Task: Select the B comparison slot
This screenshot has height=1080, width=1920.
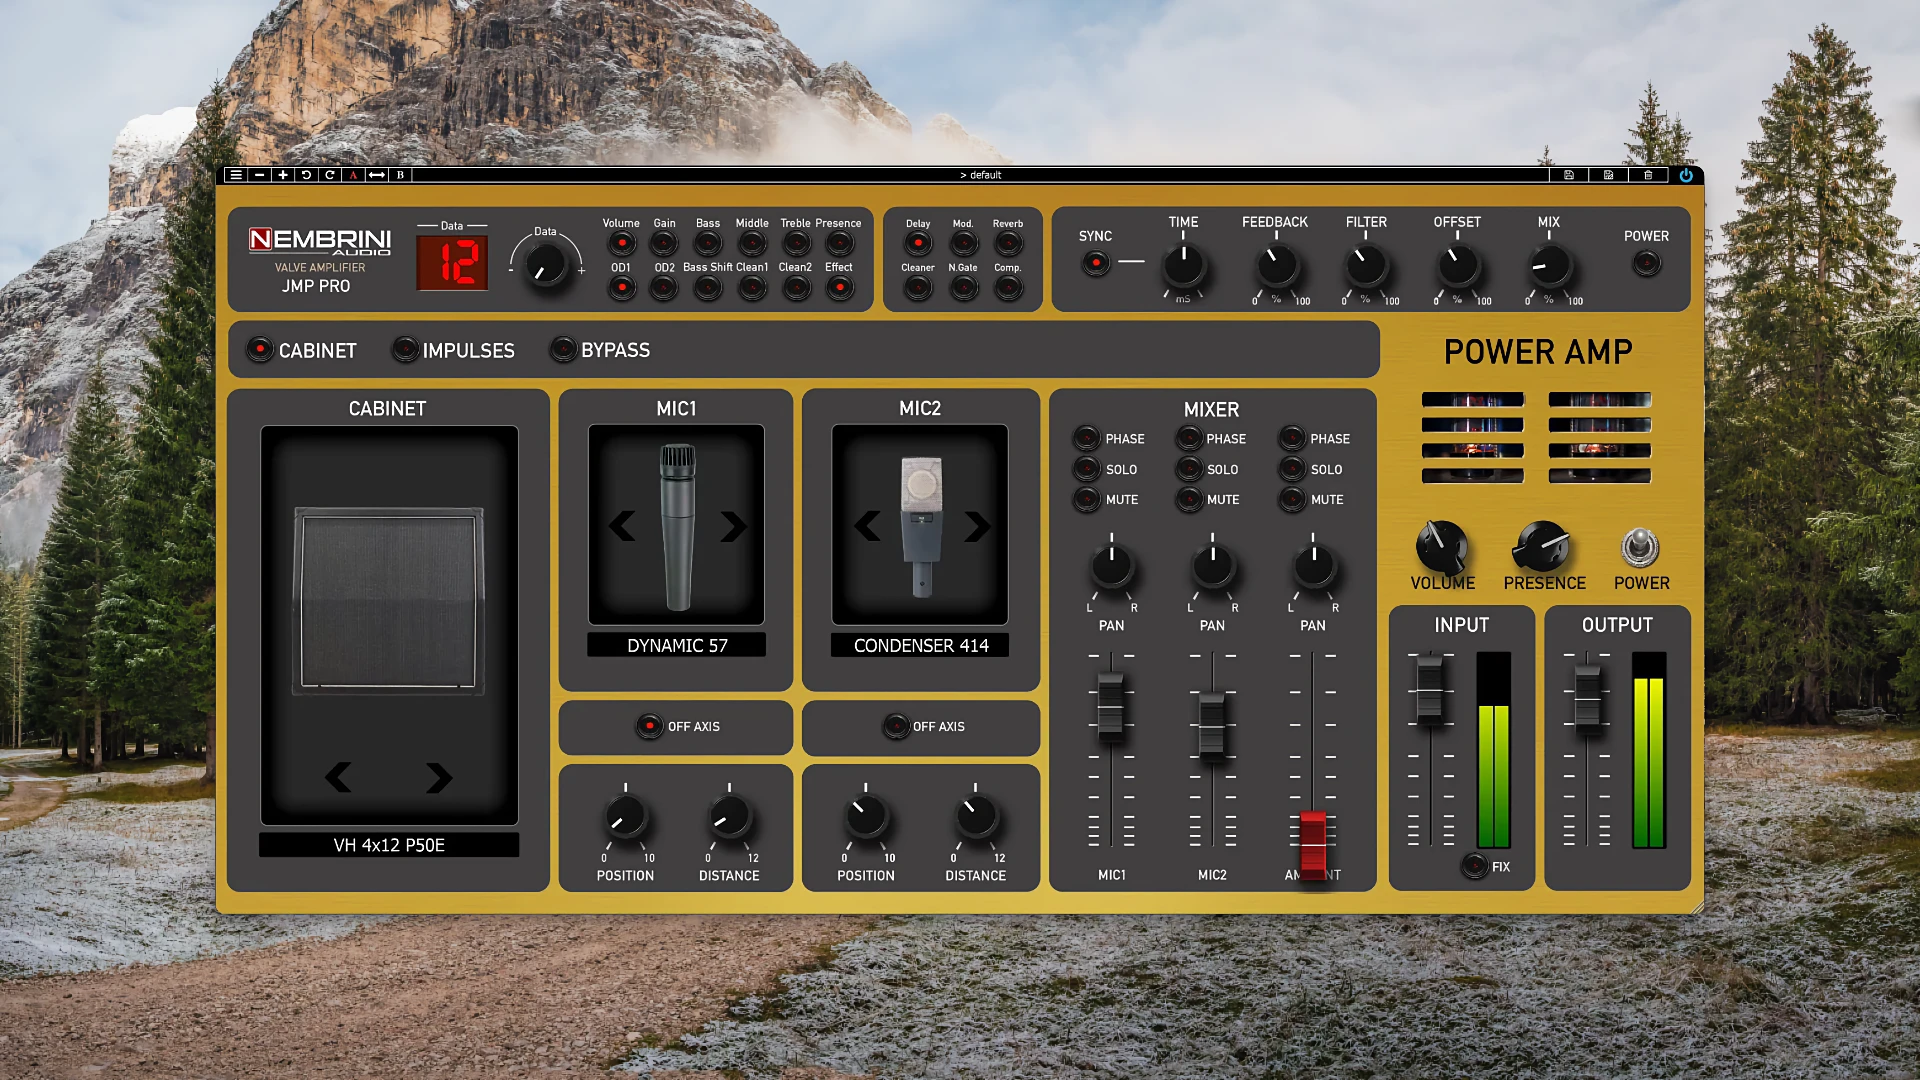Action: (x=400, y=175)
